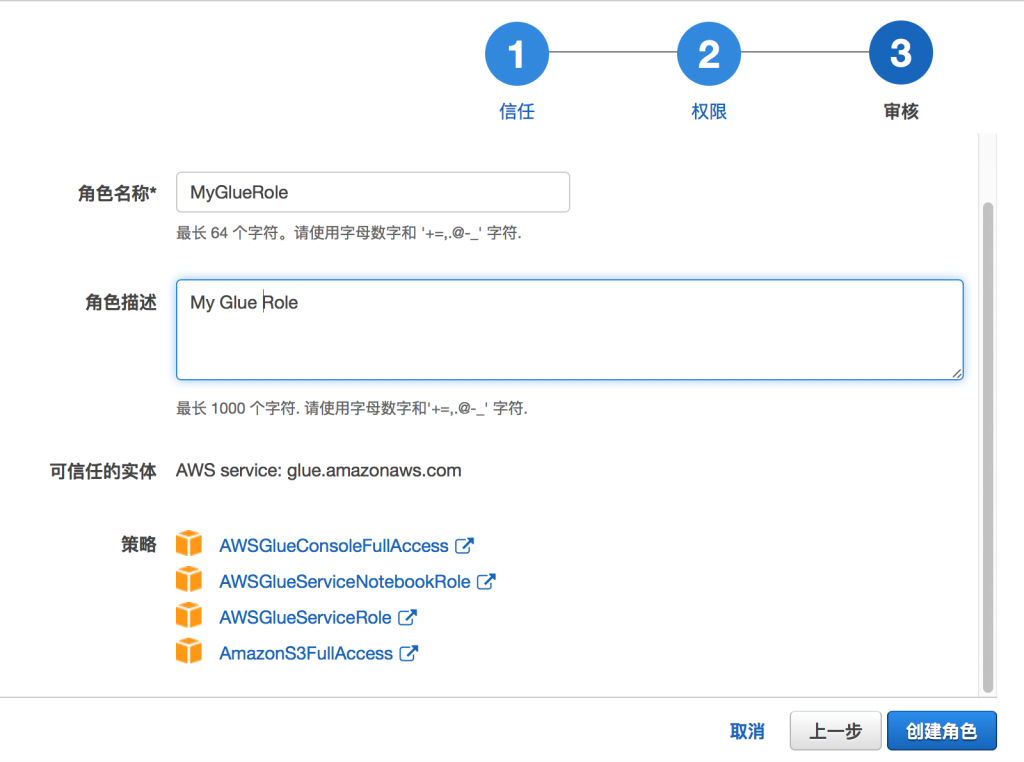Viewport: 1024px width, 762px height.
Task: Click the 可信任的实体 label
Action: click(103, 471)
